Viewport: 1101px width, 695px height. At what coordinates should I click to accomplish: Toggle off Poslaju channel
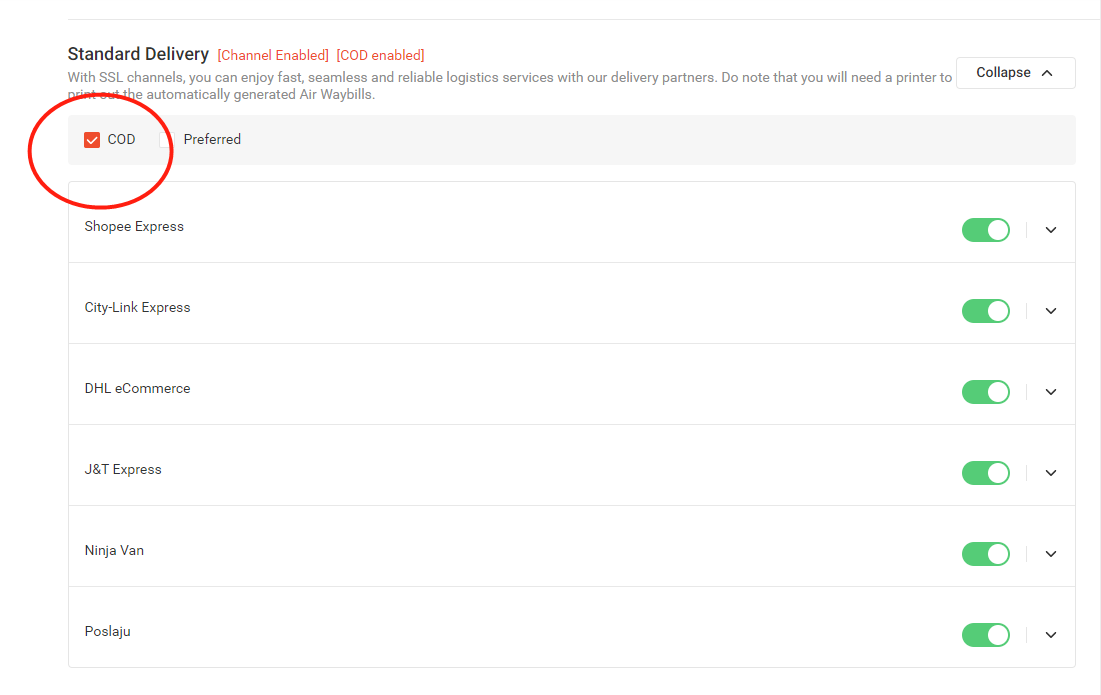click(x=986, y=635)
